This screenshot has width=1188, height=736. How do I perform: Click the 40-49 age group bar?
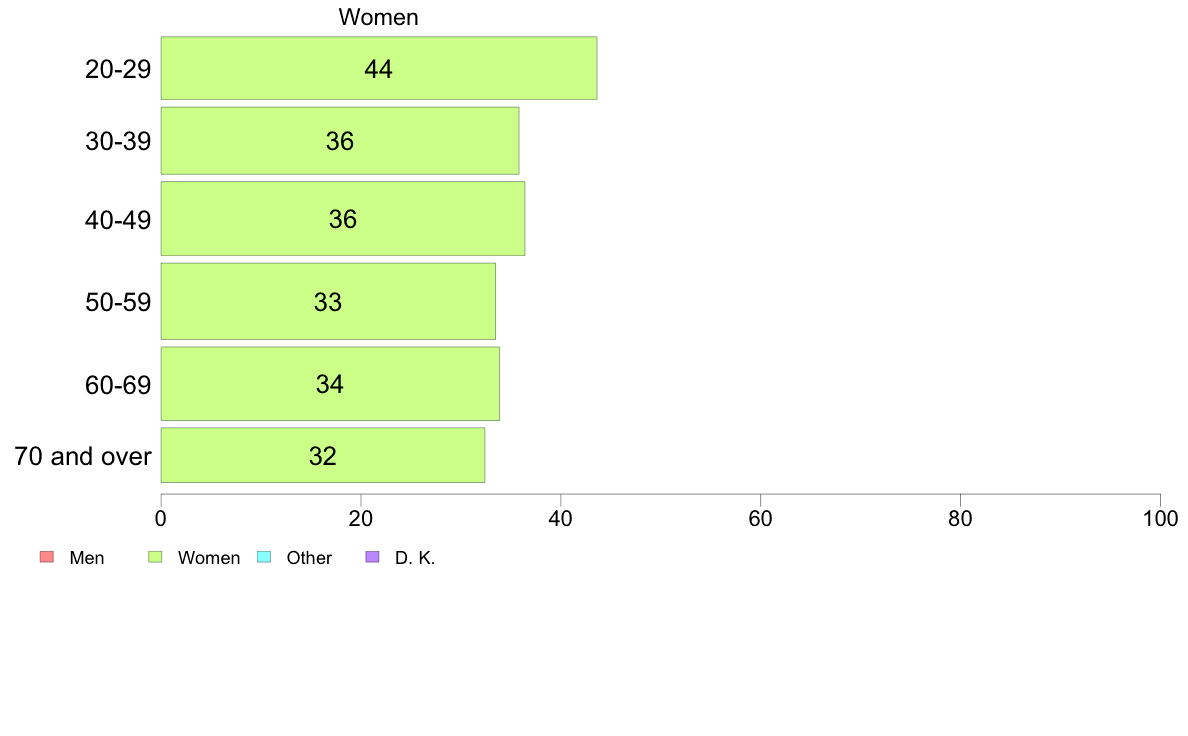point(342,218)
